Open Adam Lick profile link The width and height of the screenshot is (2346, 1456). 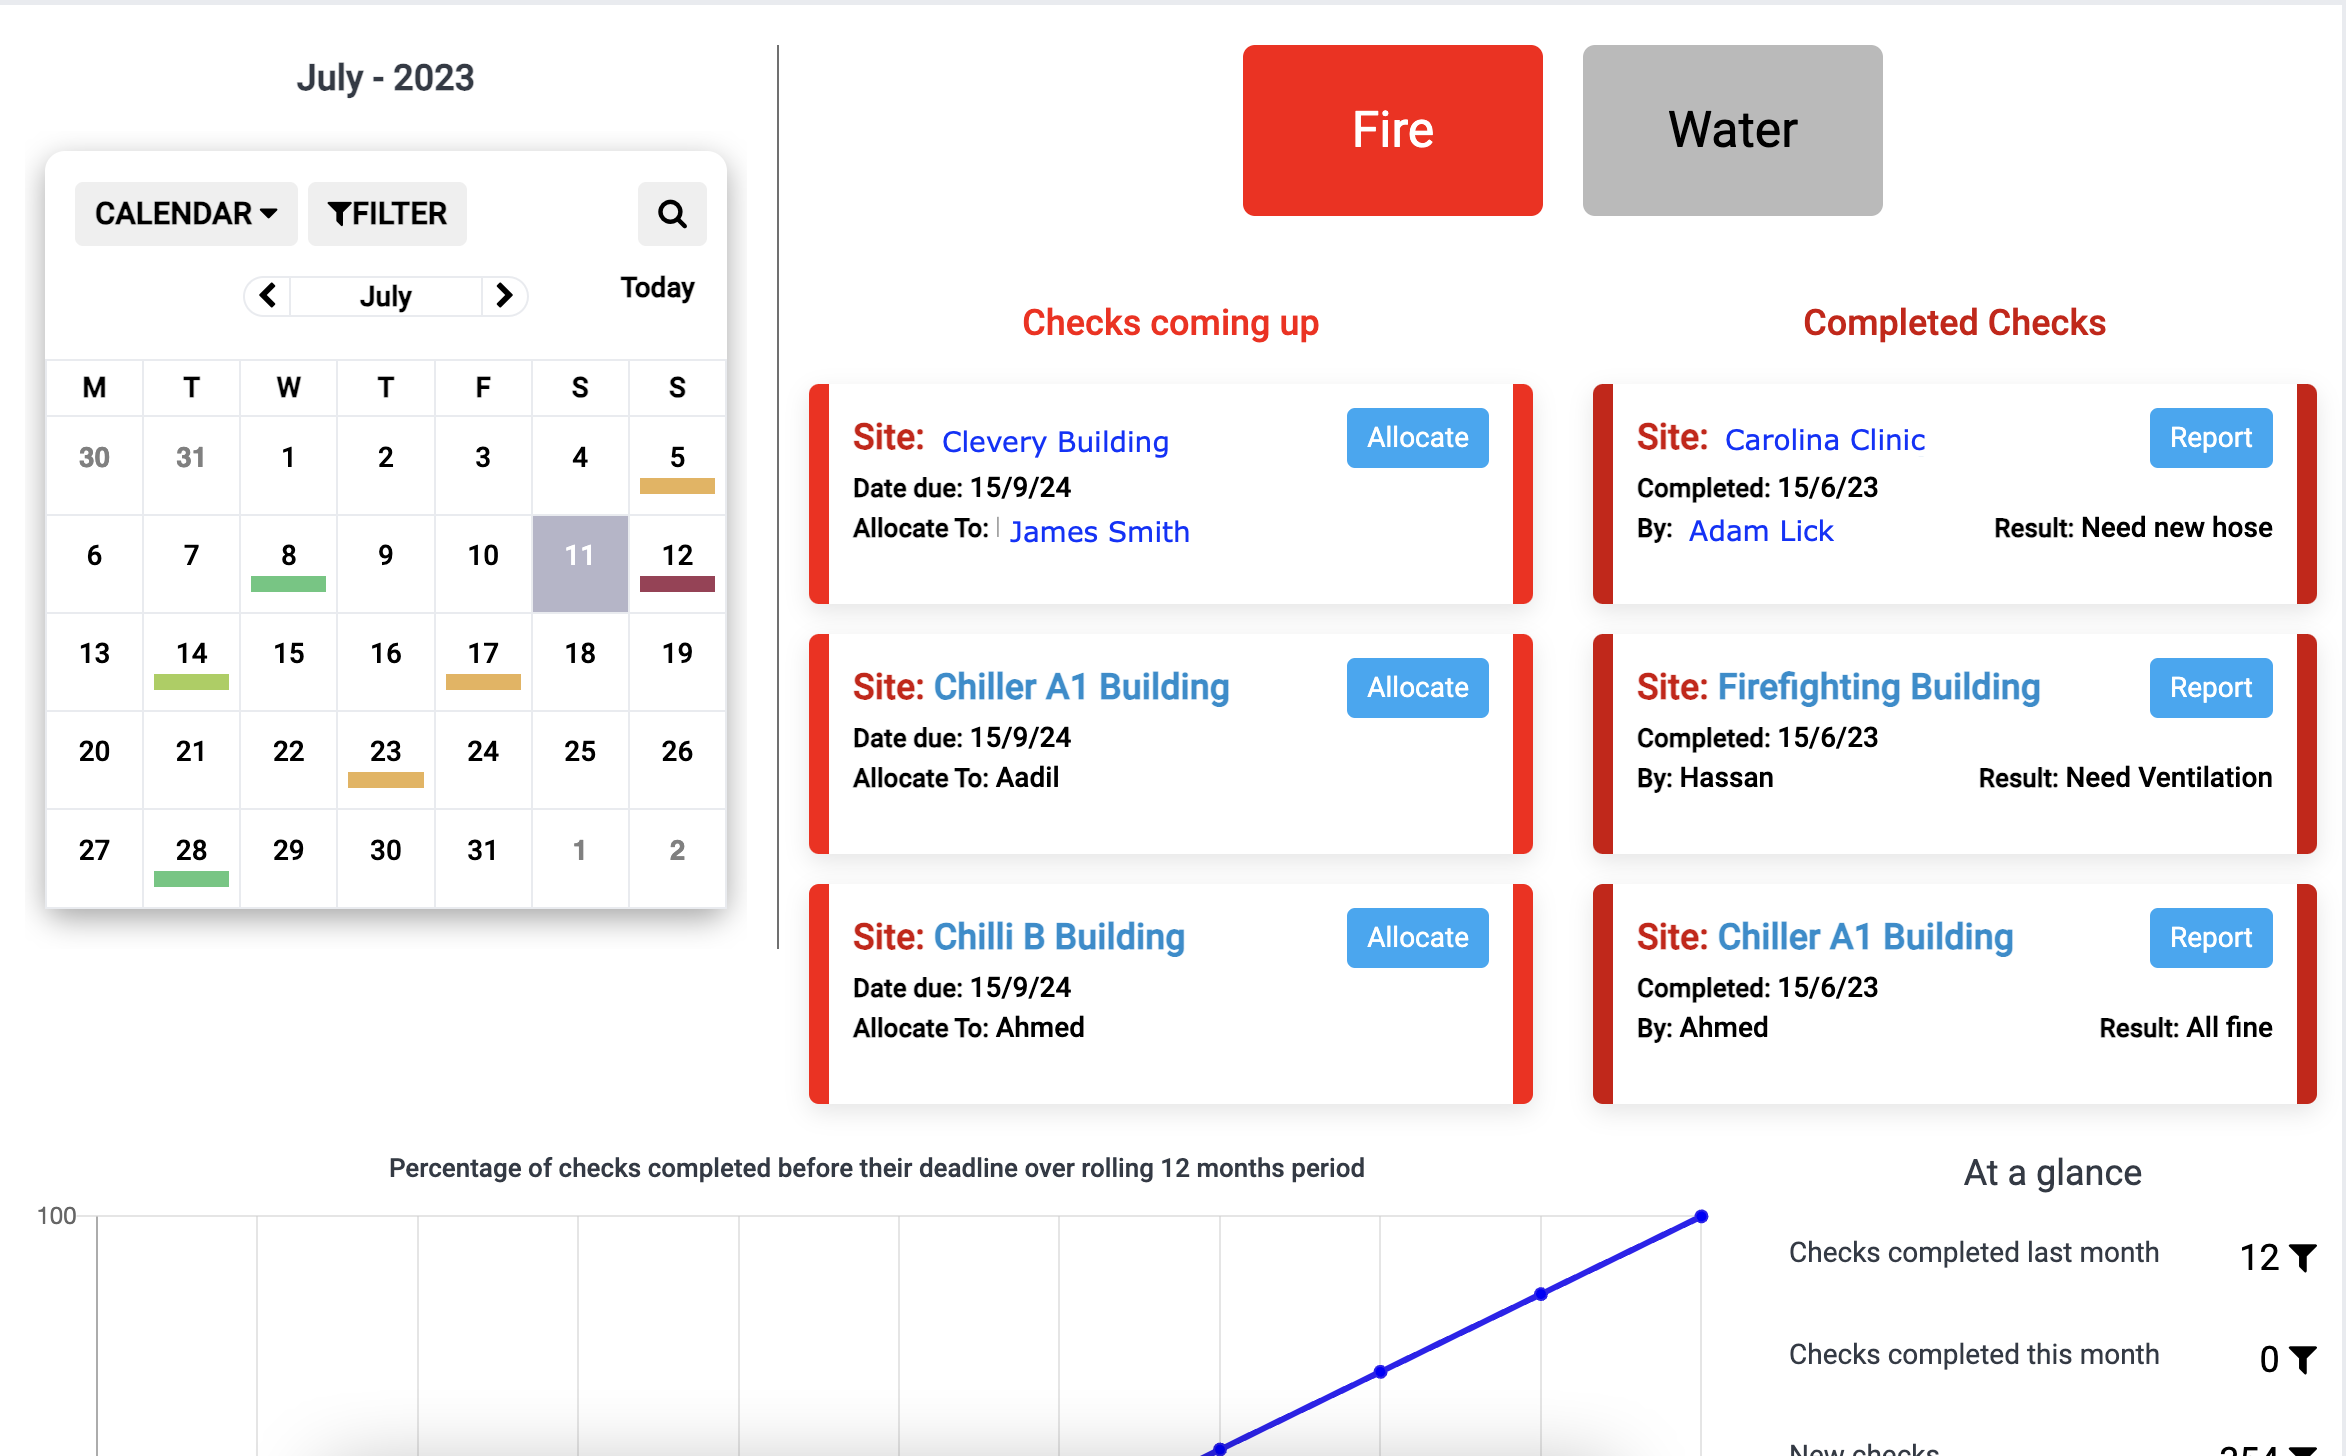[1761, 530]
